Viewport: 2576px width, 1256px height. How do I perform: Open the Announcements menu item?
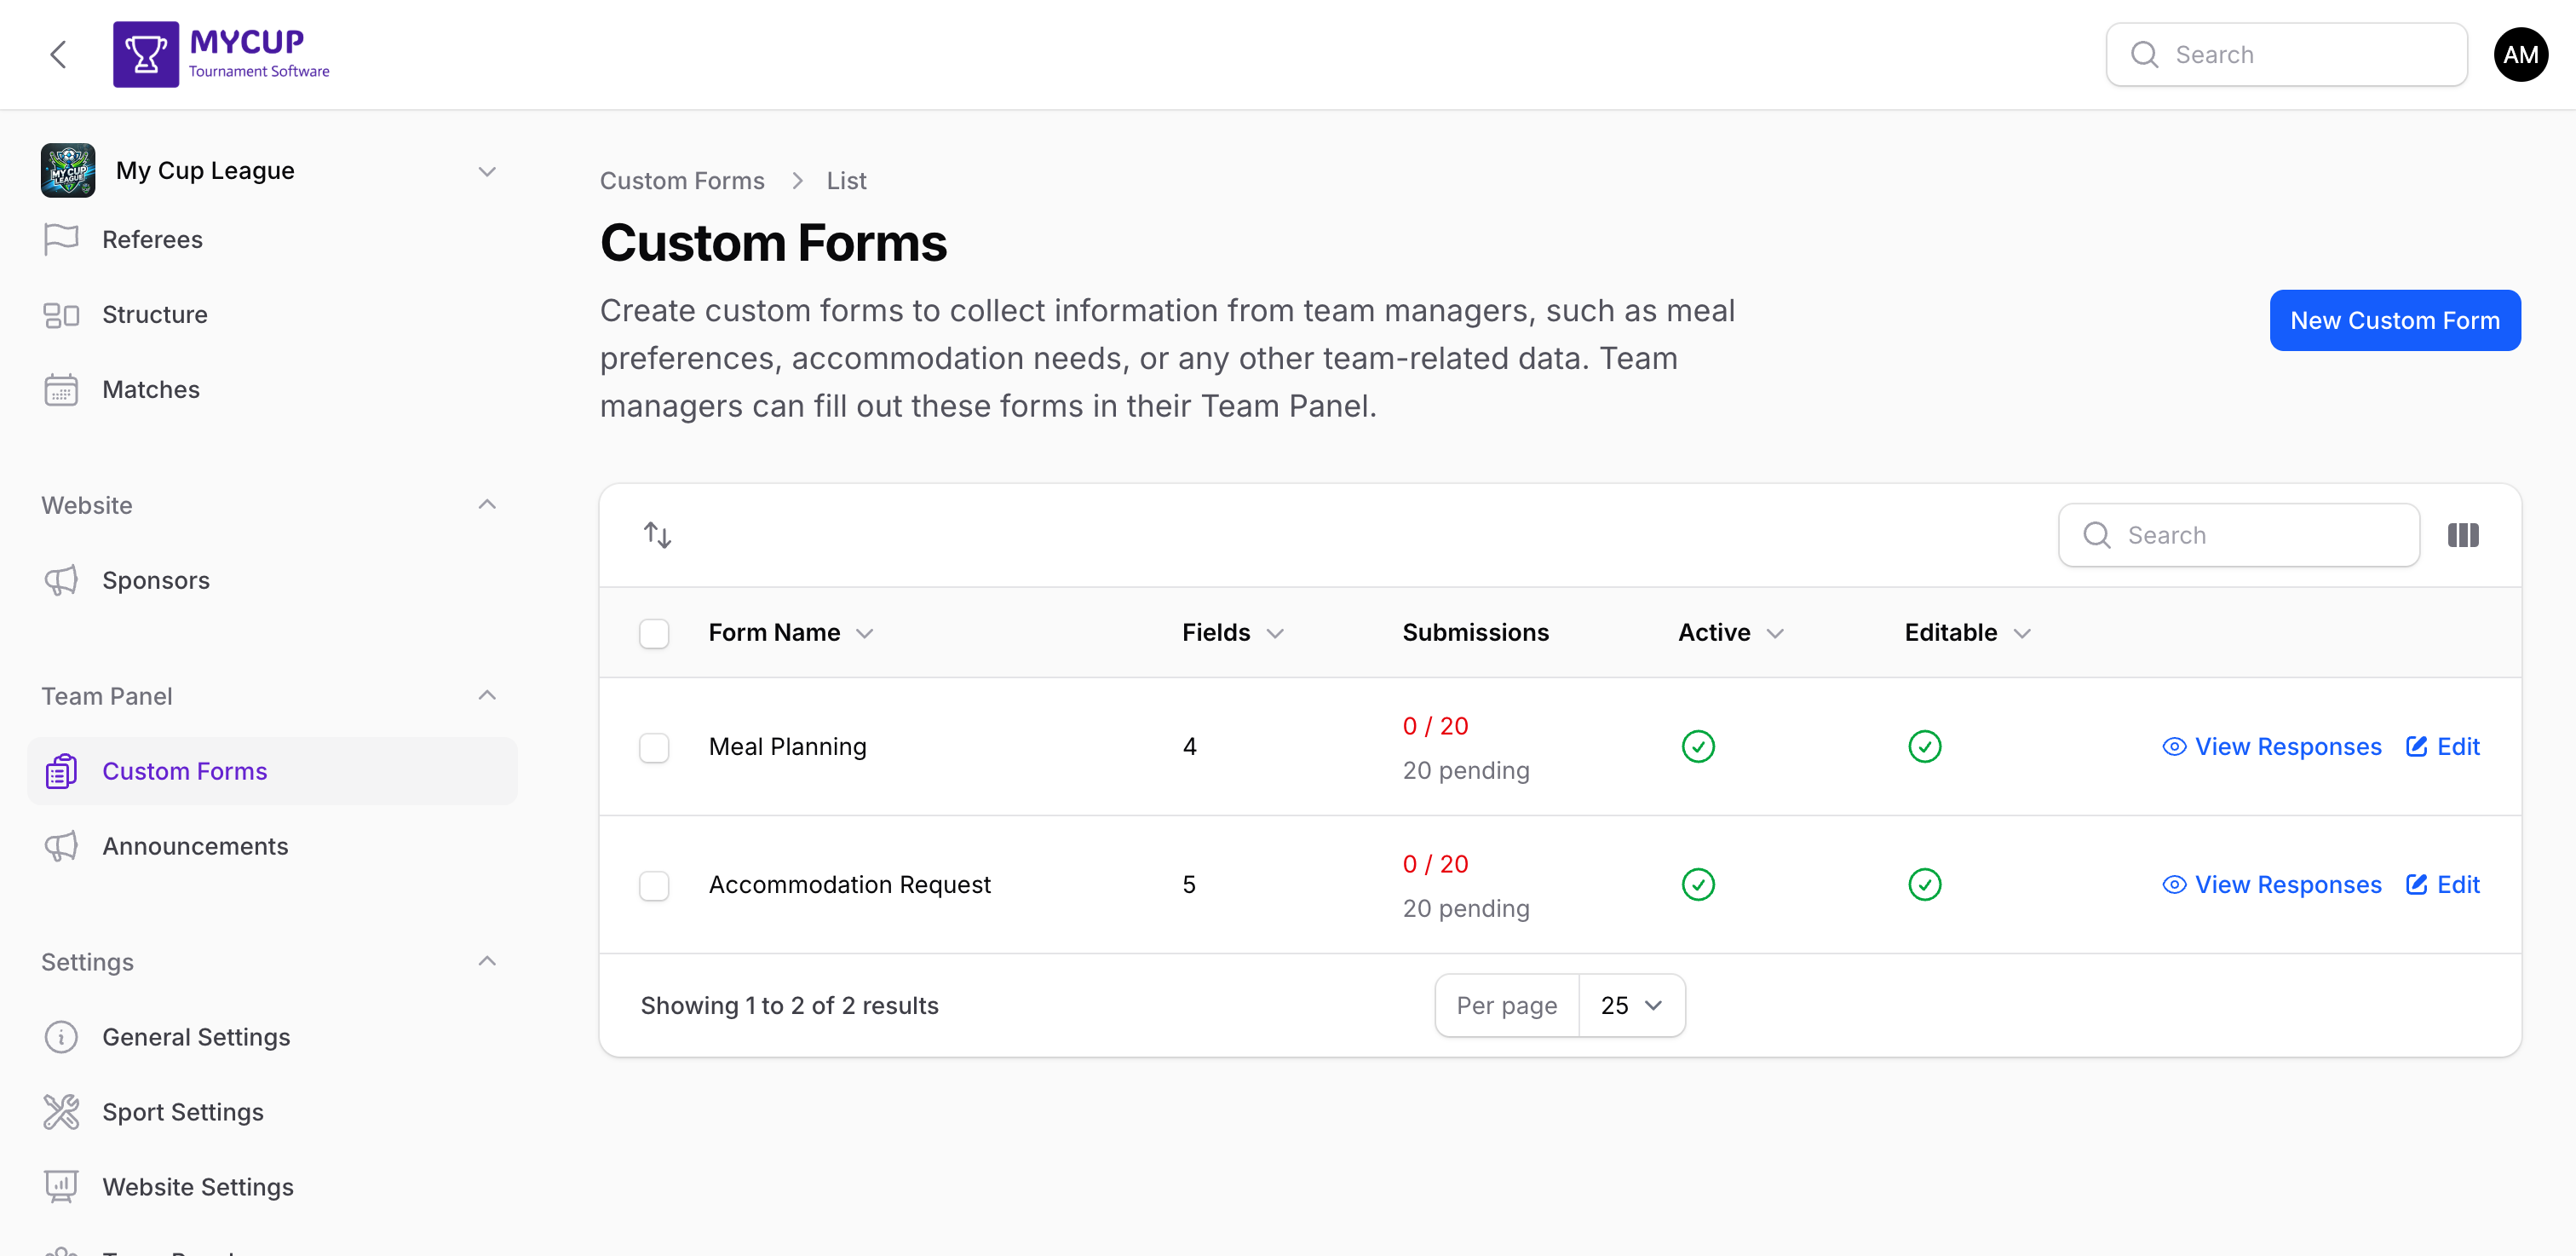[195, 846]
